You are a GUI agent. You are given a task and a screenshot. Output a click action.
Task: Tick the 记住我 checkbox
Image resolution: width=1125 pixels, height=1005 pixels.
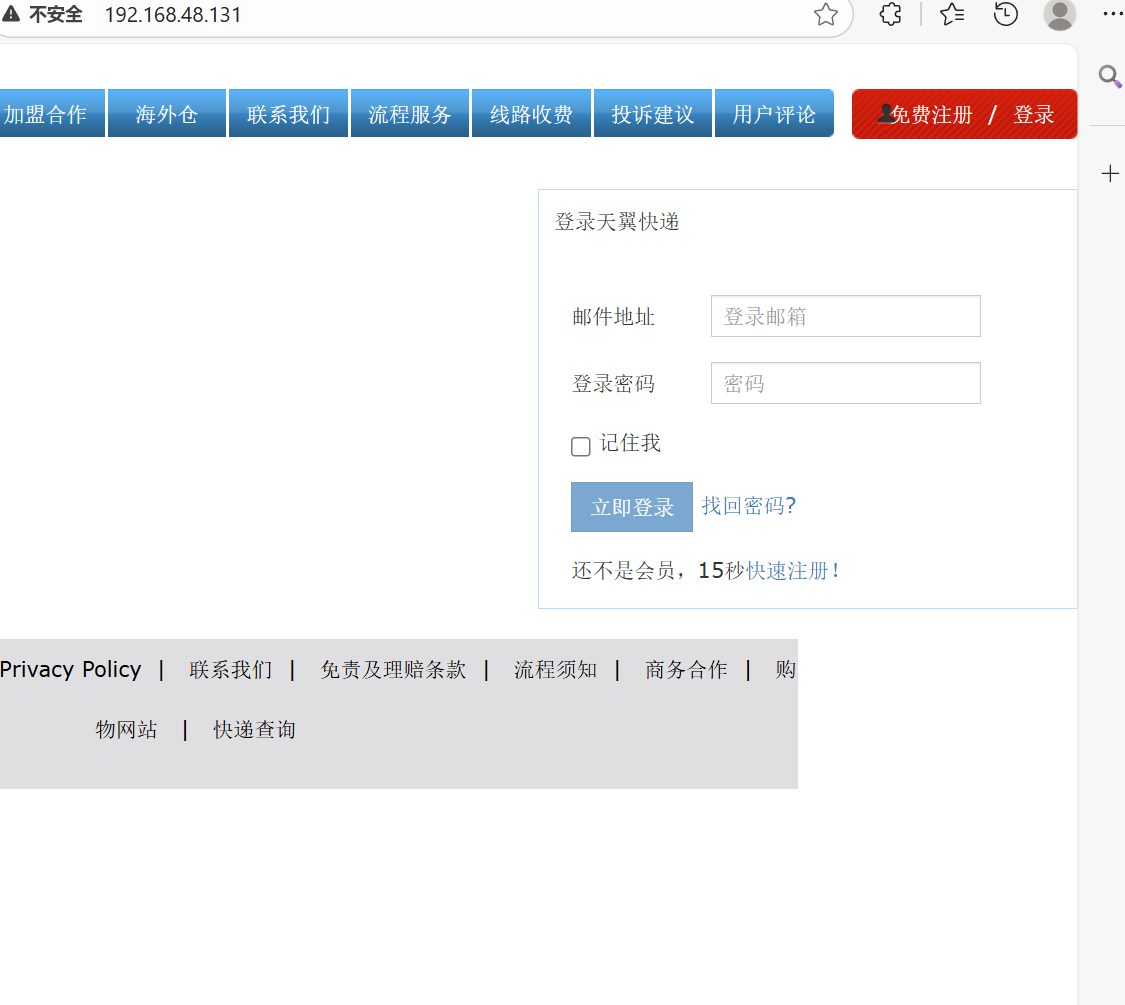pyautogui.click(x=580, y=446)
